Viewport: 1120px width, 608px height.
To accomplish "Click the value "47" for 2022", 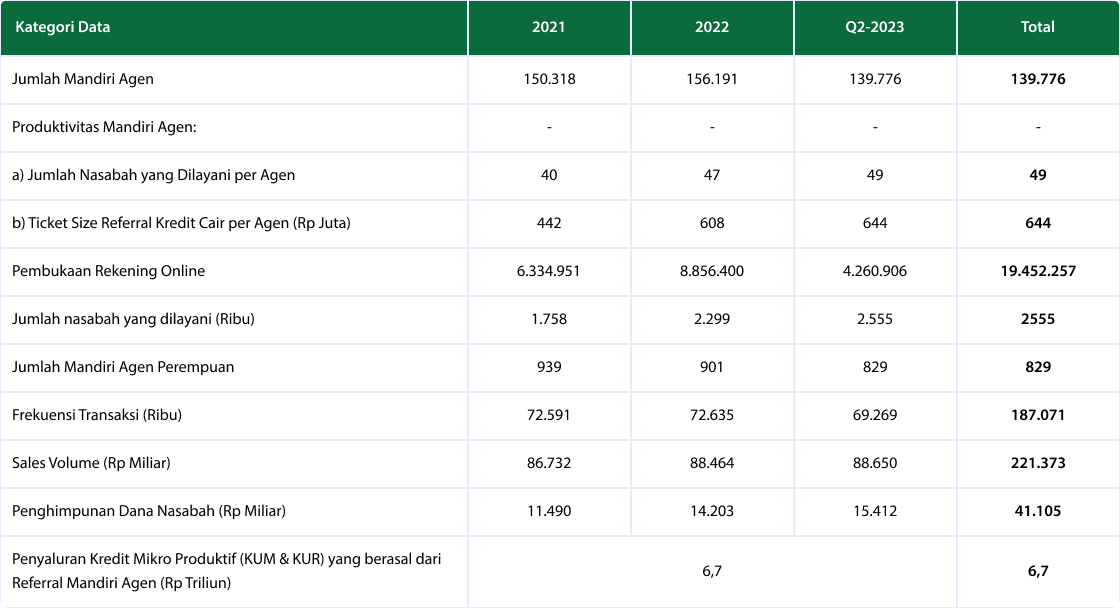I will coord(712,175).
